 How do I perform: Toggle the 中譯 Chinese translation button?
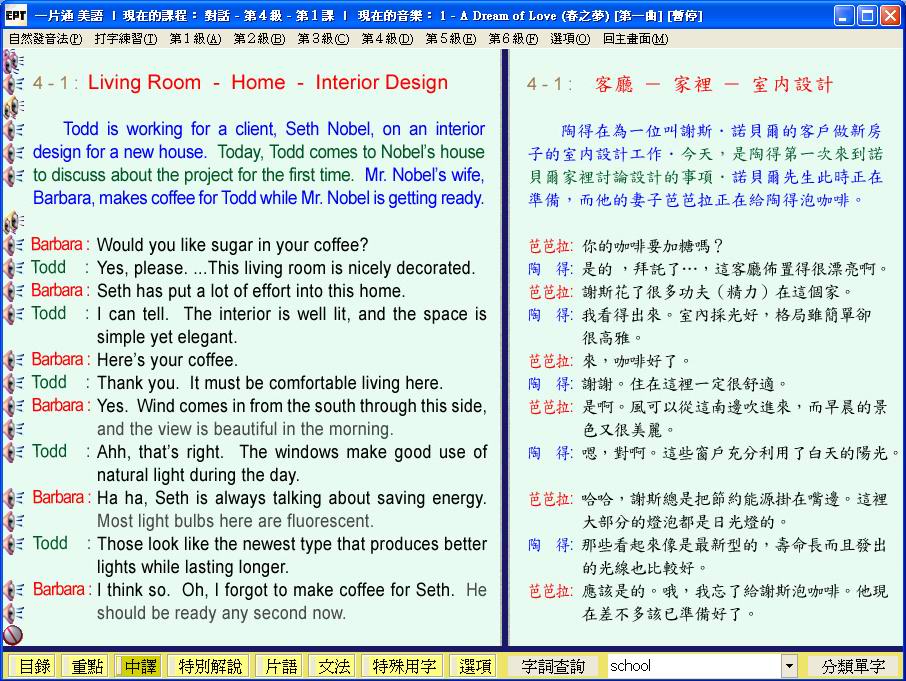(140, 666)
